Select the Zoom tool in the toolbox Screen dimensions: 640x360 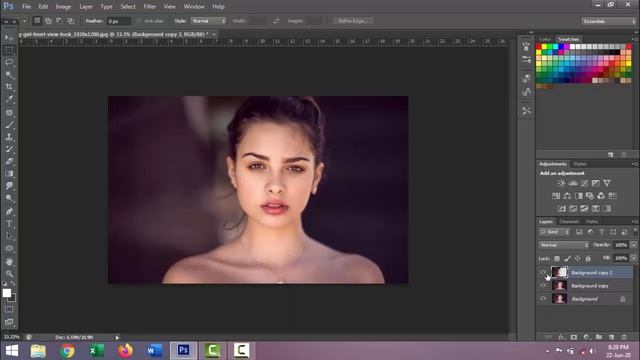click(x=9, y=273)
